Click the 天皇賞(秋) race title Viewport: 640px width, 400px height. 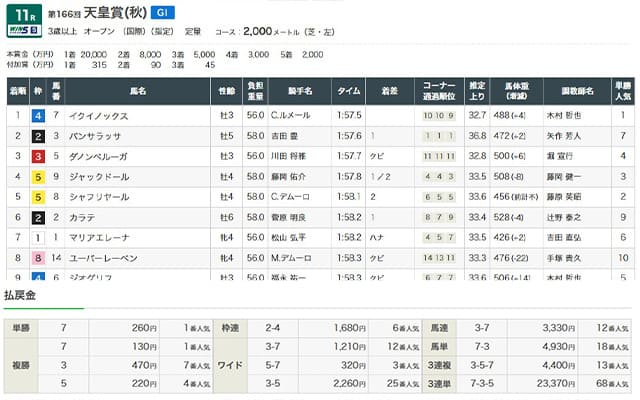tap(115, 13)
